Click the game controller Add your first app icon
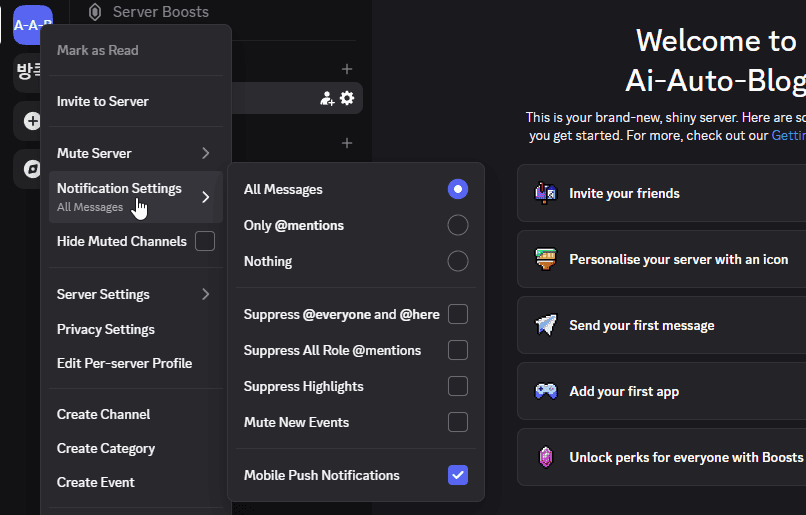The image size is (806, 515). [545, 391]
